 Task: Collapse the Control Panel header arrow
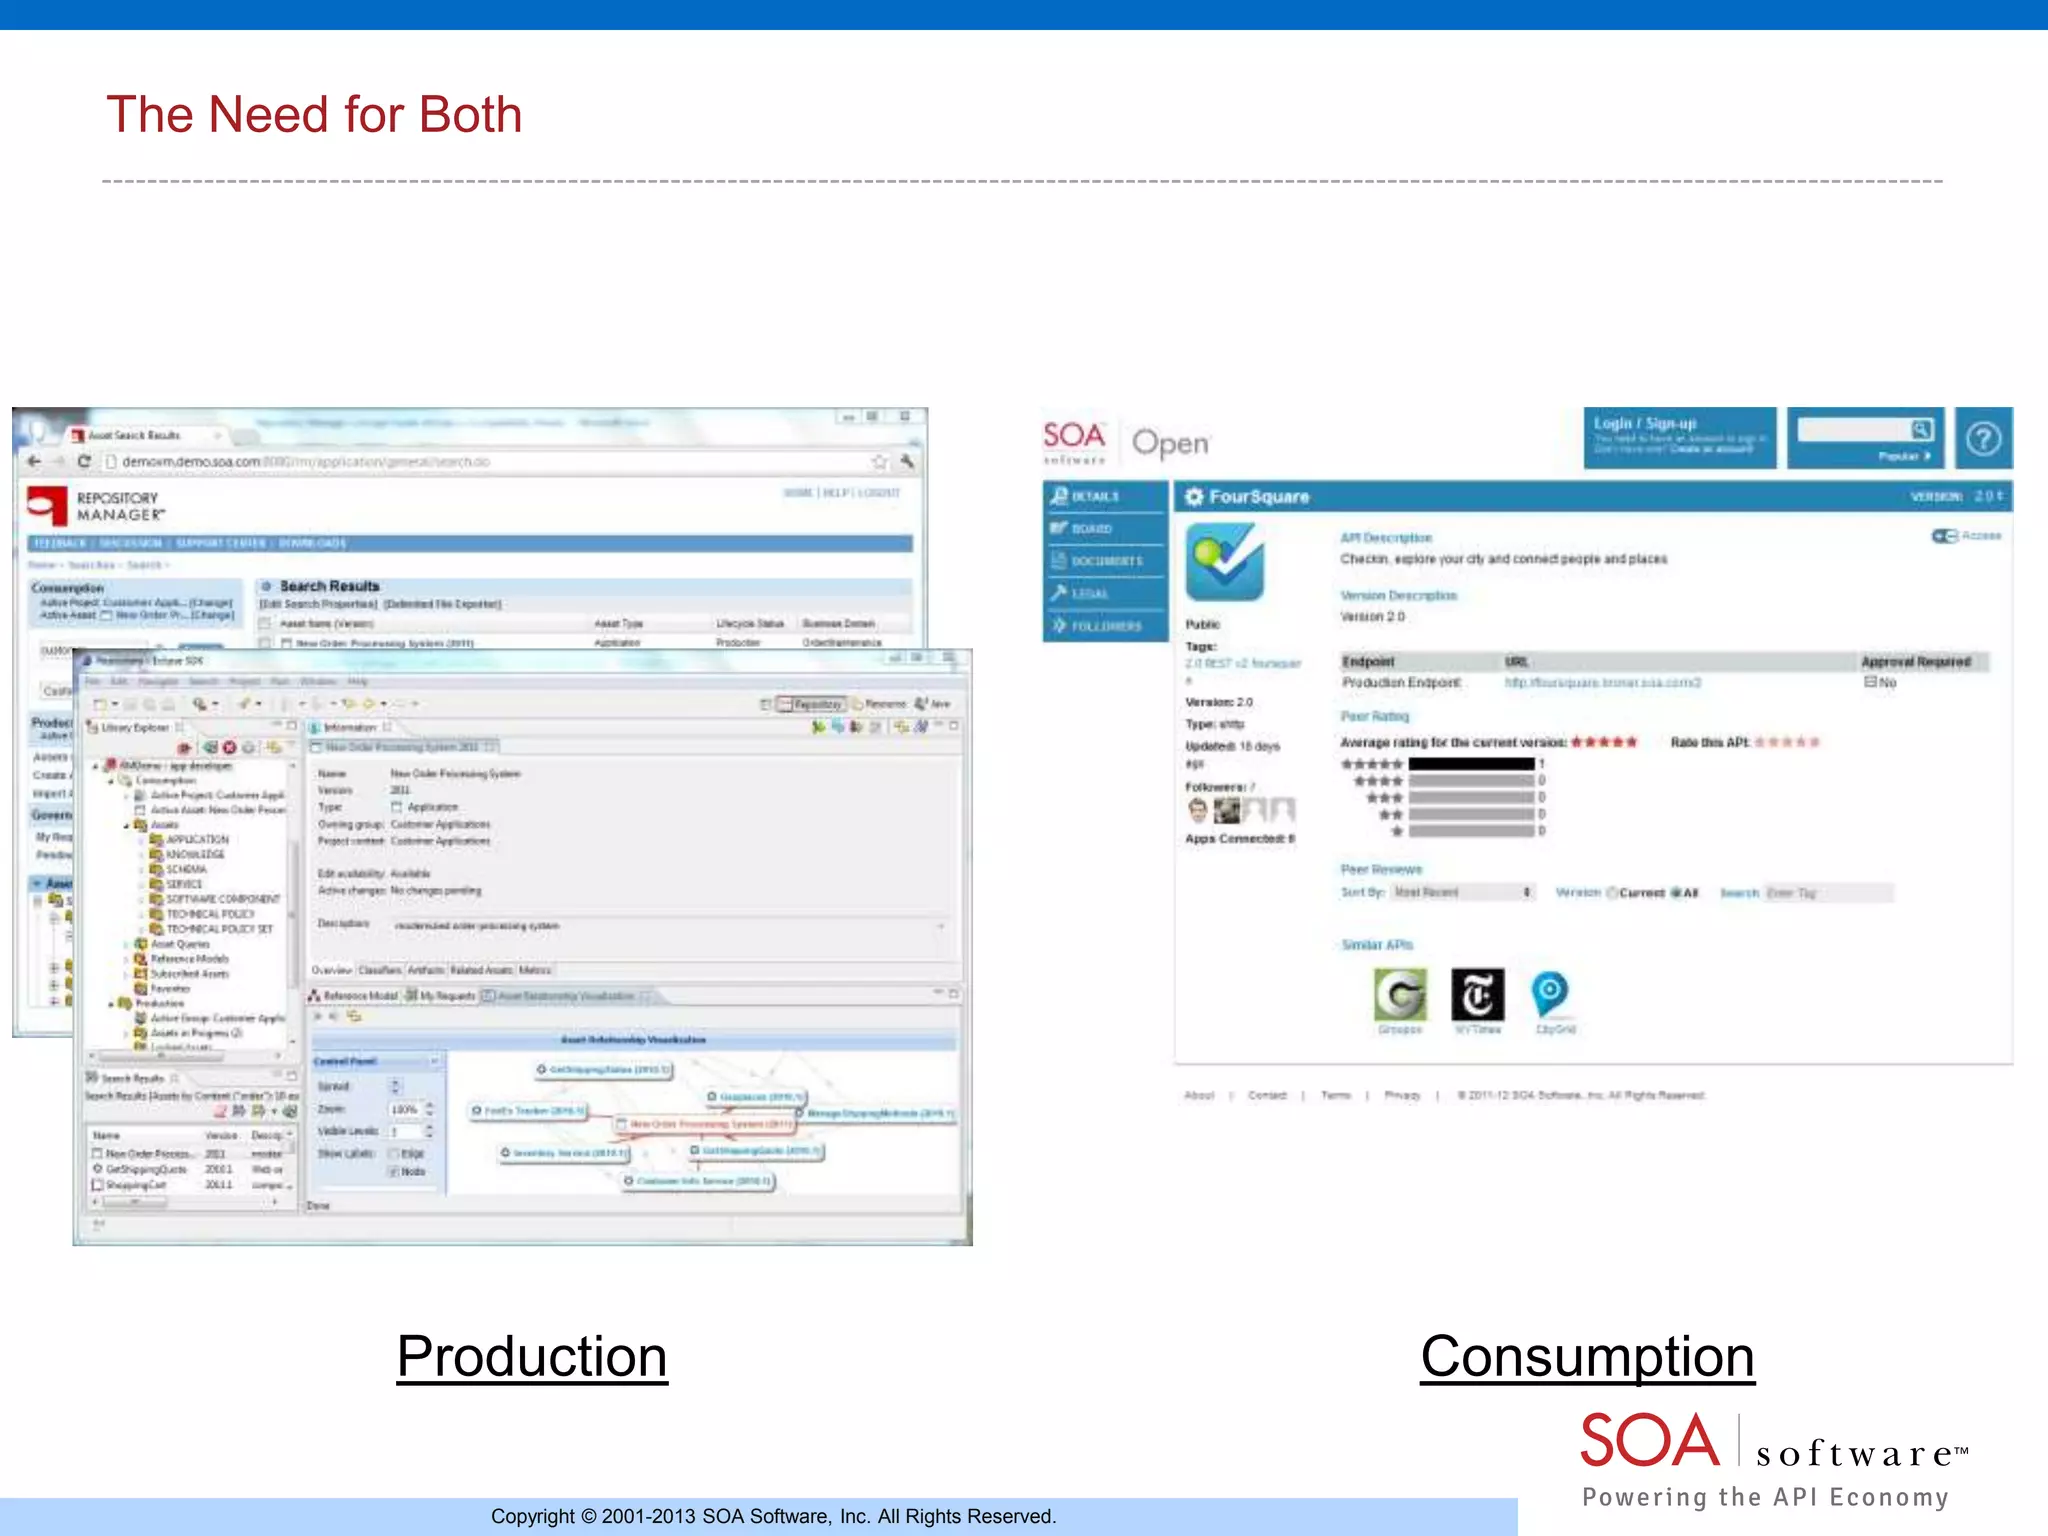[x=434, y=1061]
